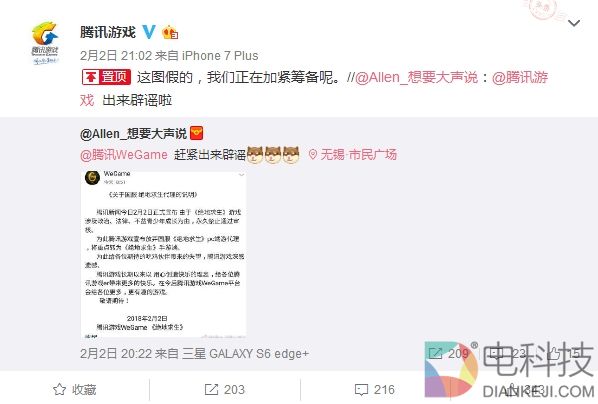Viewport: 598px width, 404px height.
Task: Open the @腾讯游 mention link
Action: 520,77
